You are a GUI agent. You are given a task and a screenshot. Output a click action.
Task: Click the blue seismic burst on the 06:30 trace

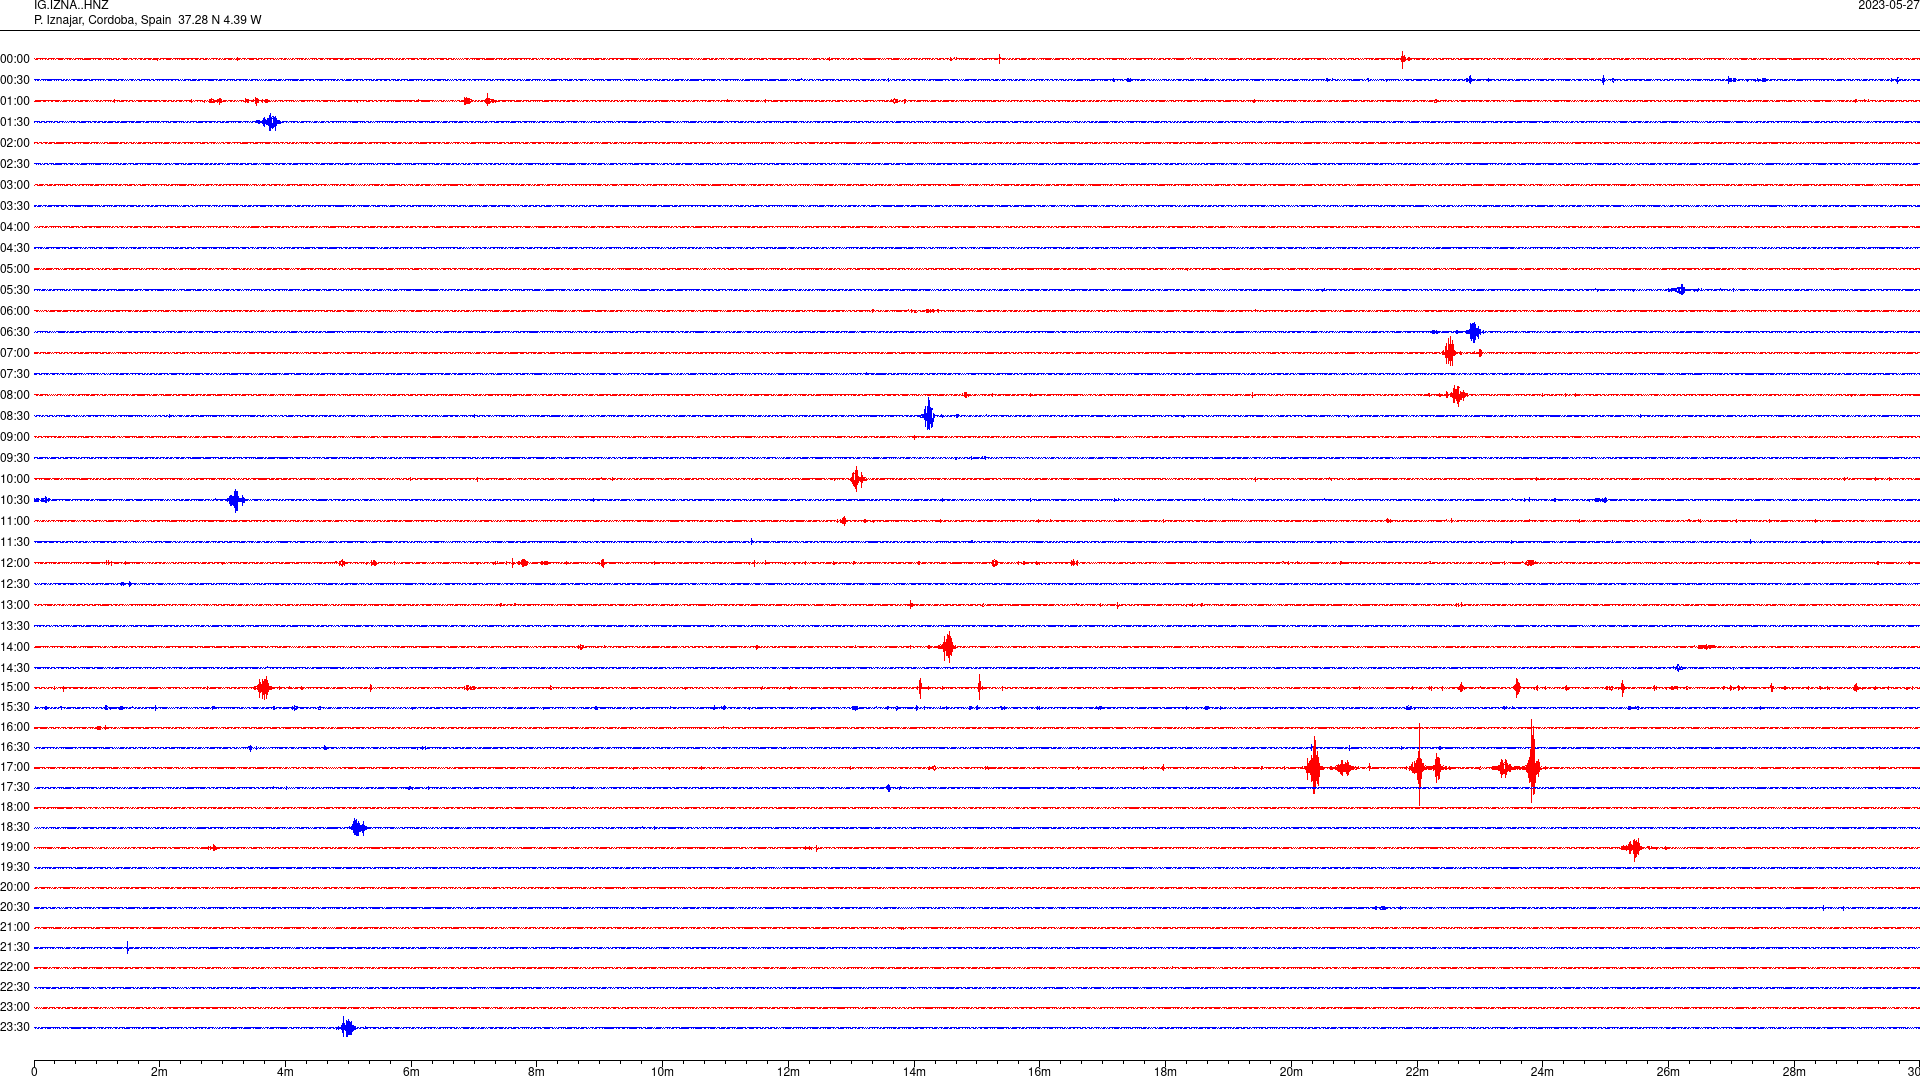coord(1474,332)
